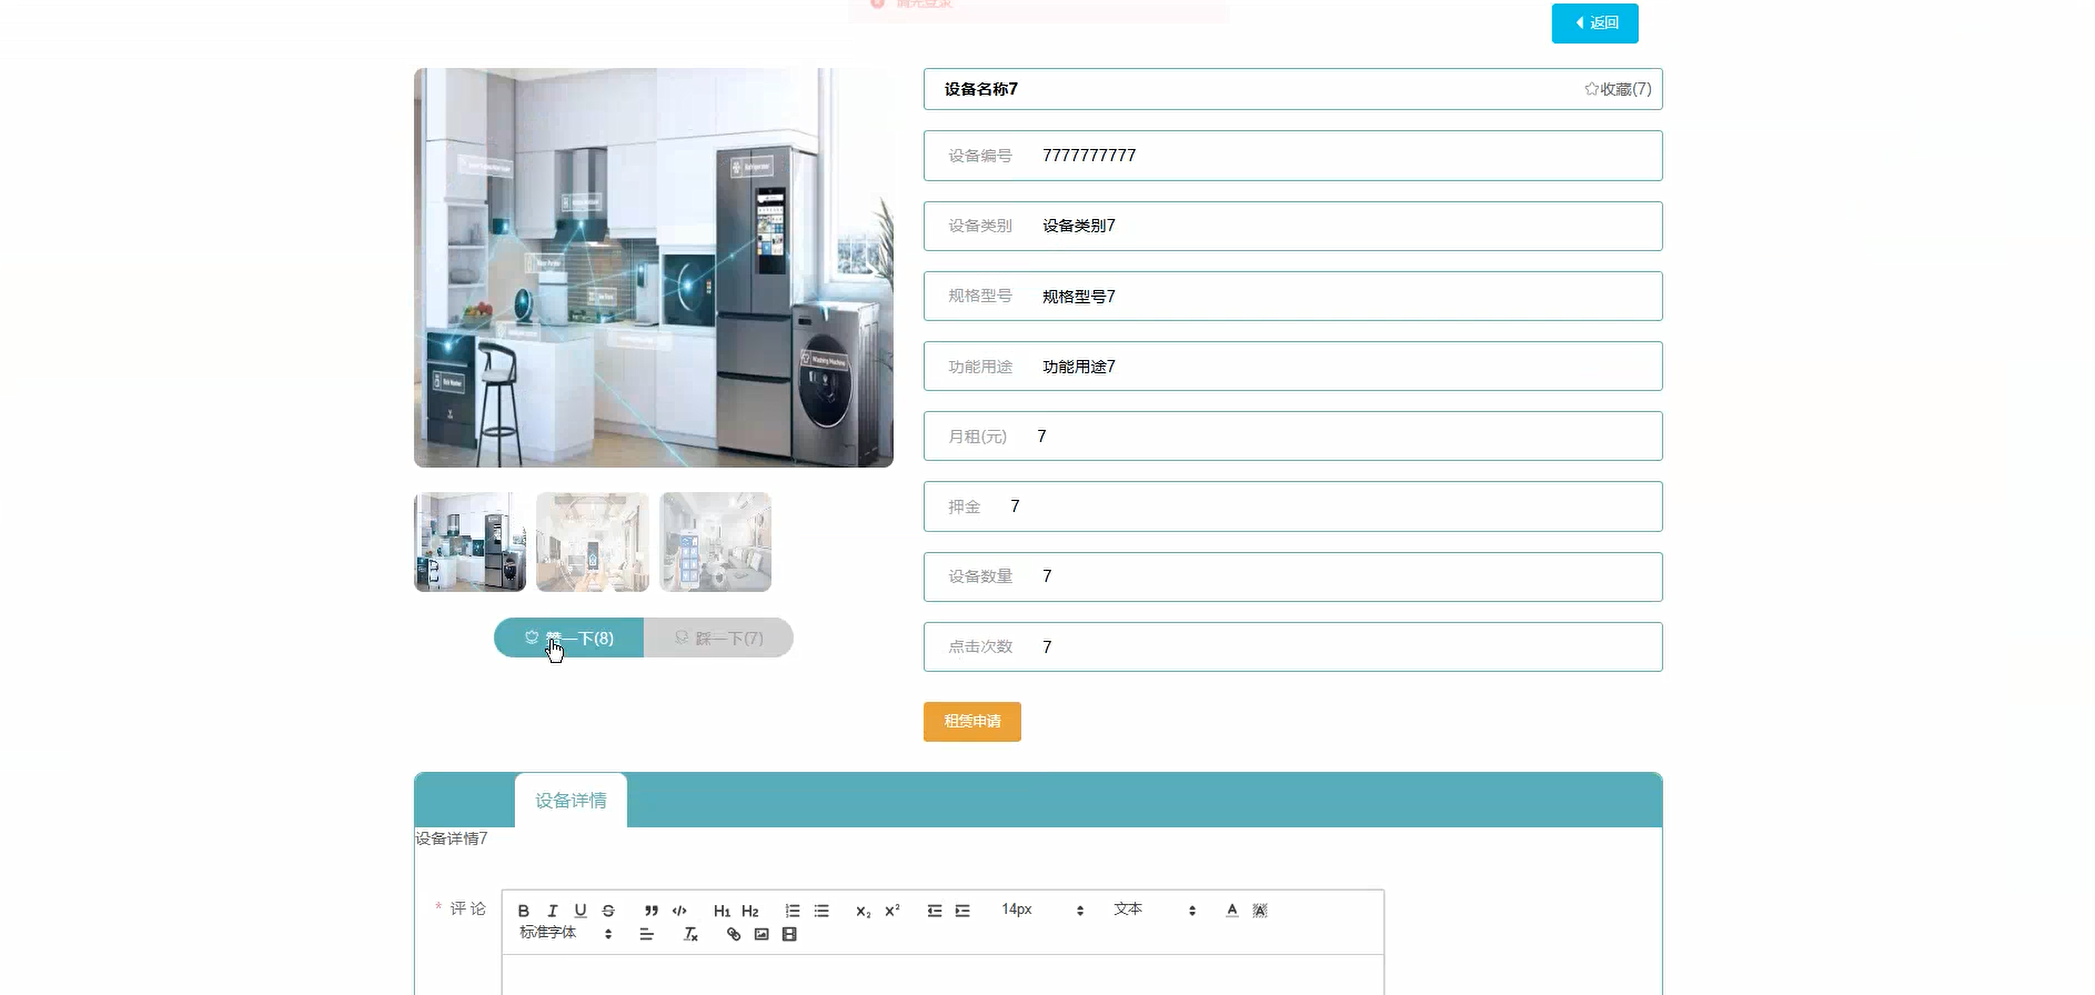Viewport: 2095px width, 995px height.
Task: Insert a code block in the editor
Action: pyautogui.click(x=680, y=910)
